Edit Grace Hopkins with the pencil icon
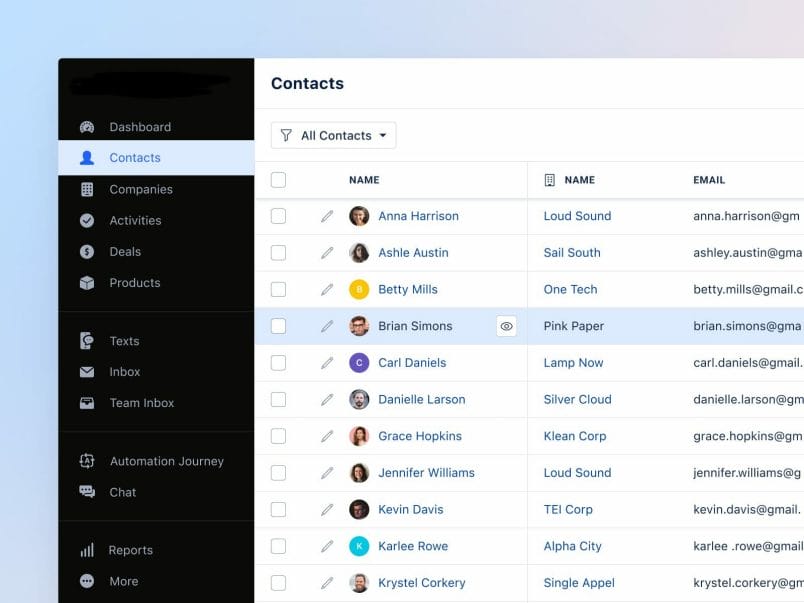The height and width of the screenshot is (603, 804). pyautogui.click(x=327, y=436)
